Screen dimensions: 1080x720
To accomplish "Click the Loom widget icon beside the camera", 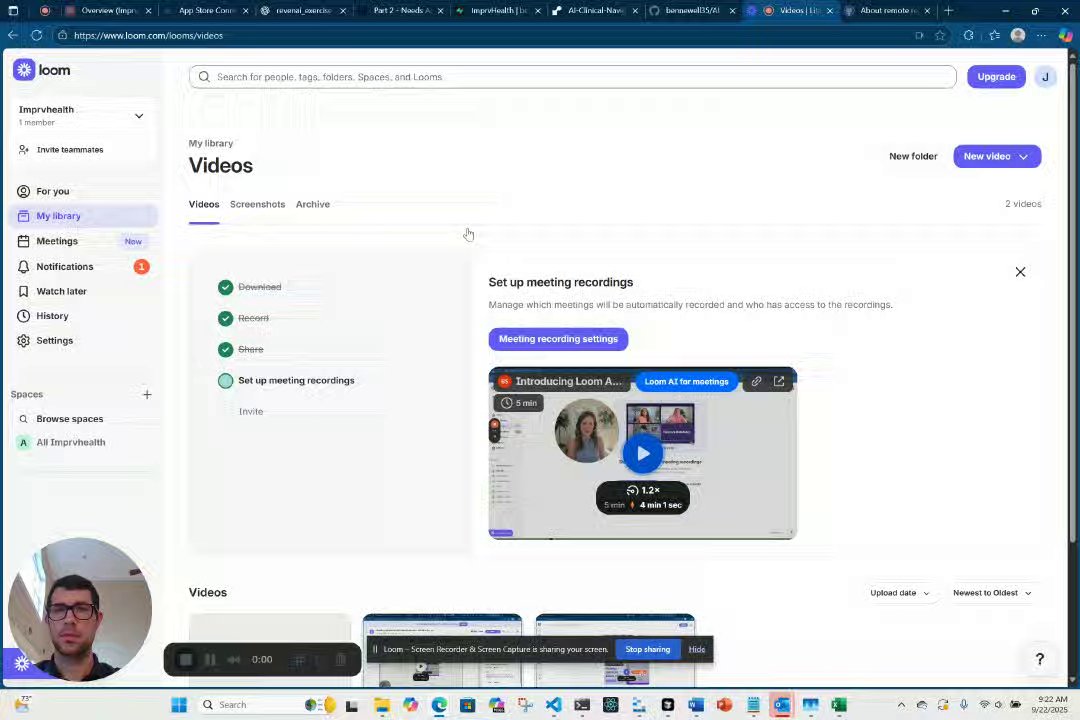I will click(x=21, y=663).
